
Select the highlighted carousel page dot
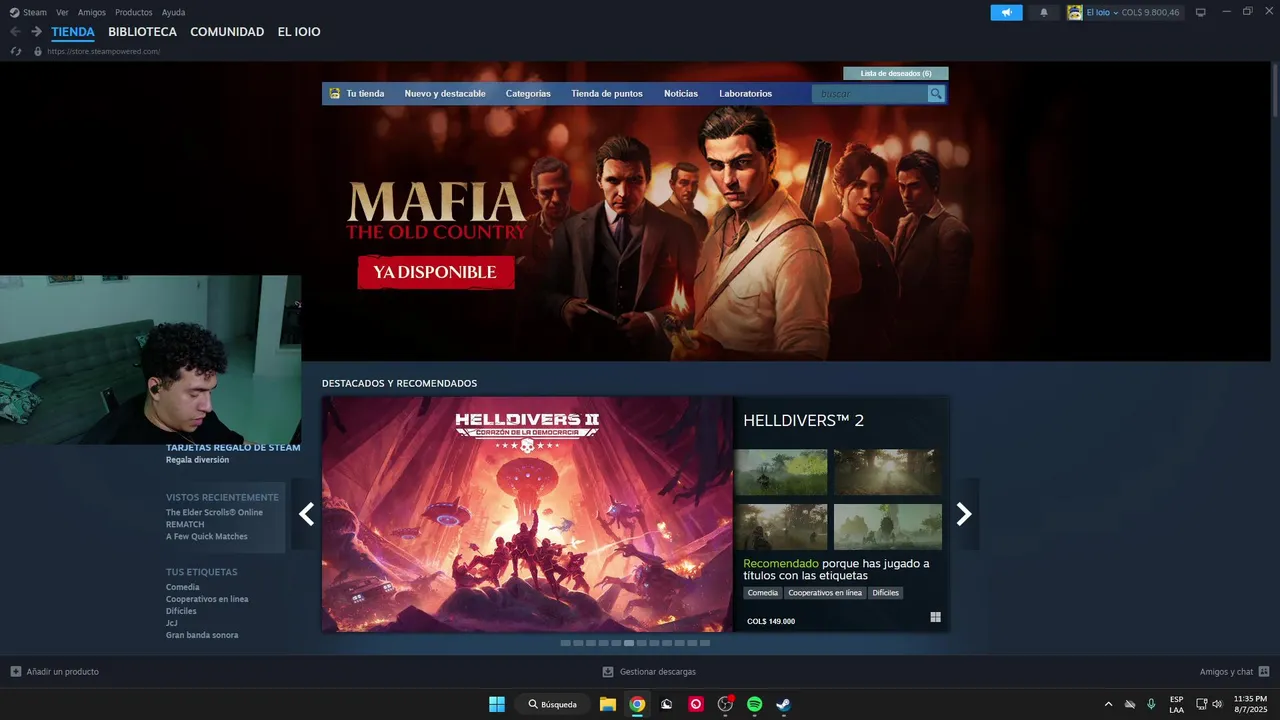click(629, 643)
